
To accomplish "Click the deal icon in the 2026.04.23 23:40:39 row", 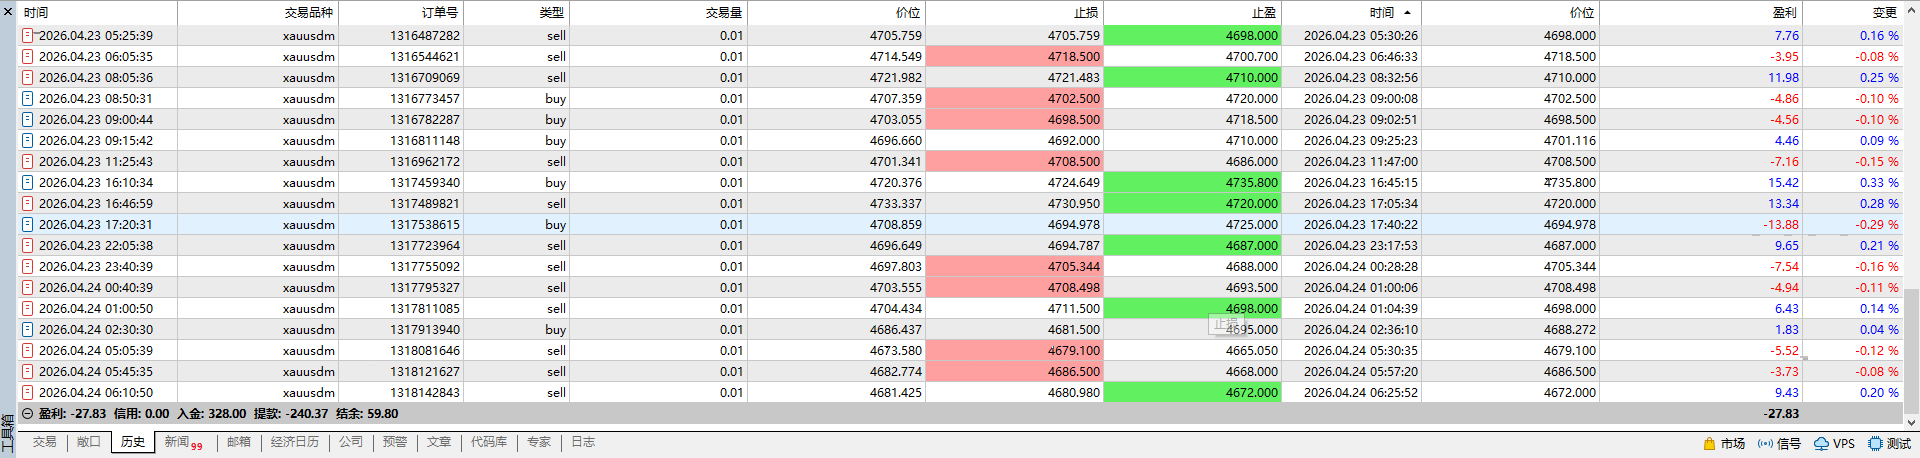I will pyautogui.click(x=28, y=267).
